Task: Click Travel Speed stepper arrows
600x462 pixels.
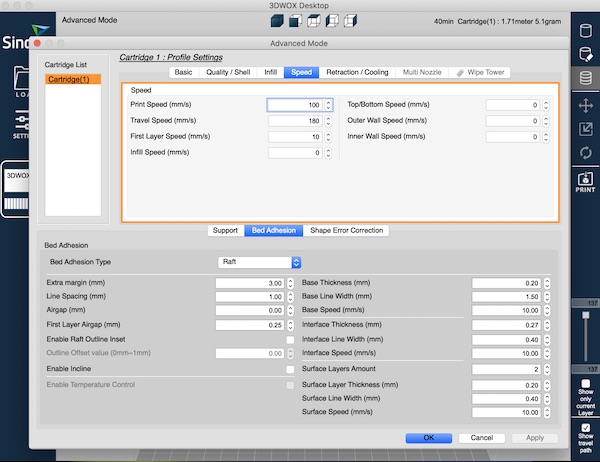Action: (x=328, y=121)
